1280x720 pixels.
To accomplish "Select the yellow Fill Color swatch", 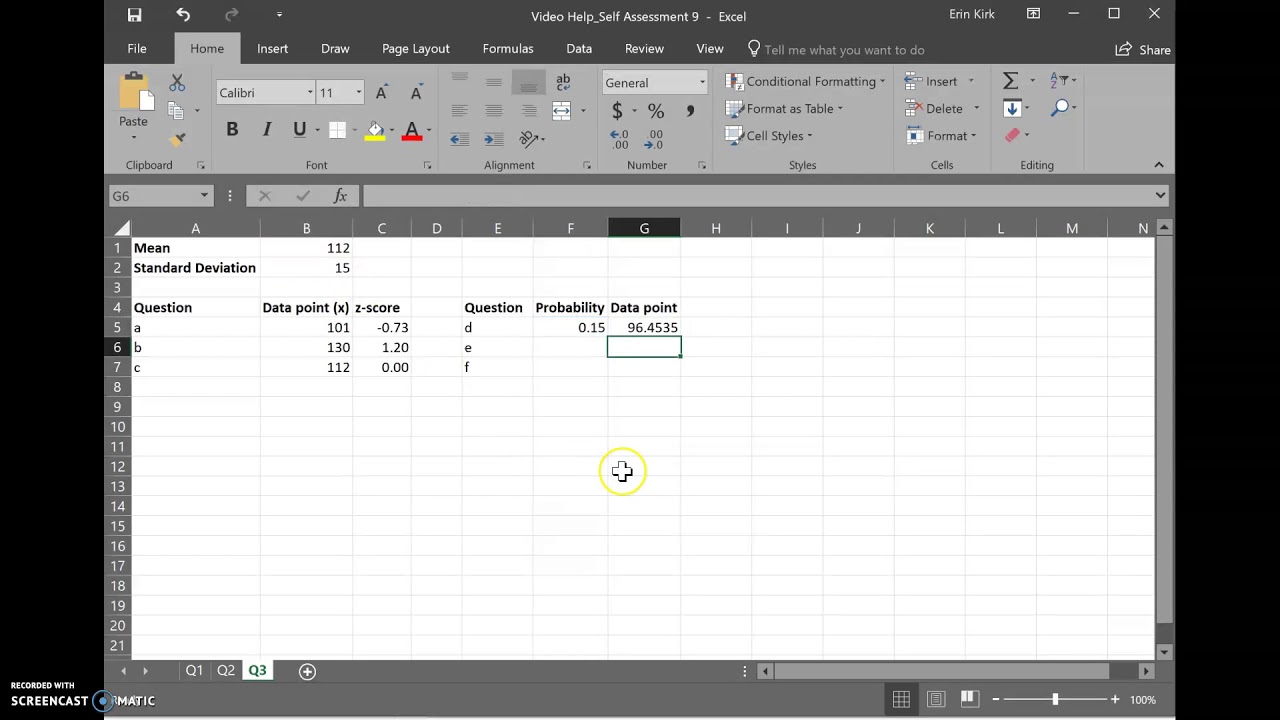I will coord(375,131).
